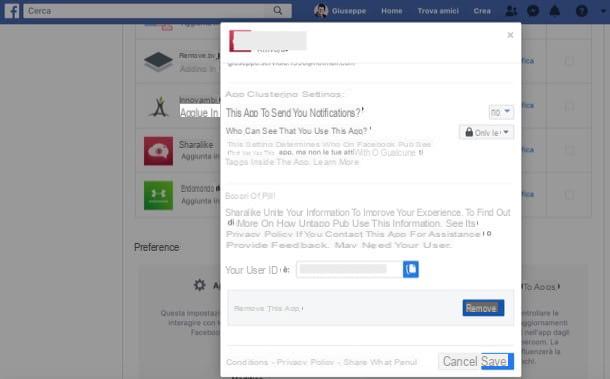Open the notifications 'no' dropdown

pyautogui.click(x=501, y=112)
